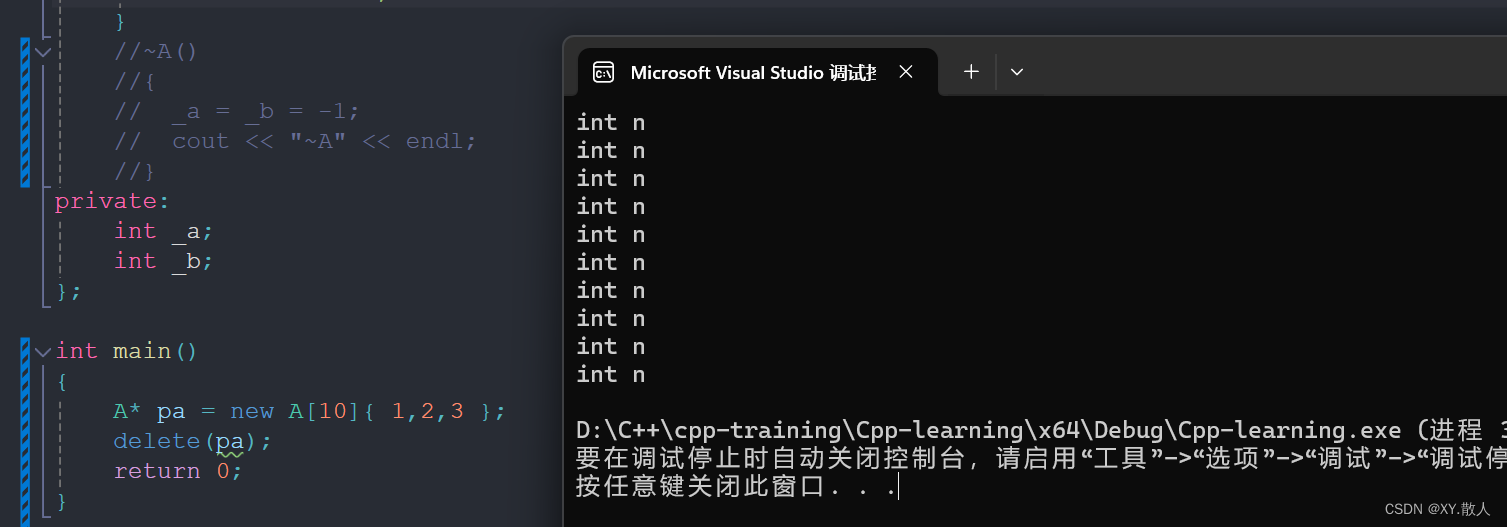Screen dimensions: 1507x527
Task: Open a new terminal tab with plus button
Action: pos(971,72)
